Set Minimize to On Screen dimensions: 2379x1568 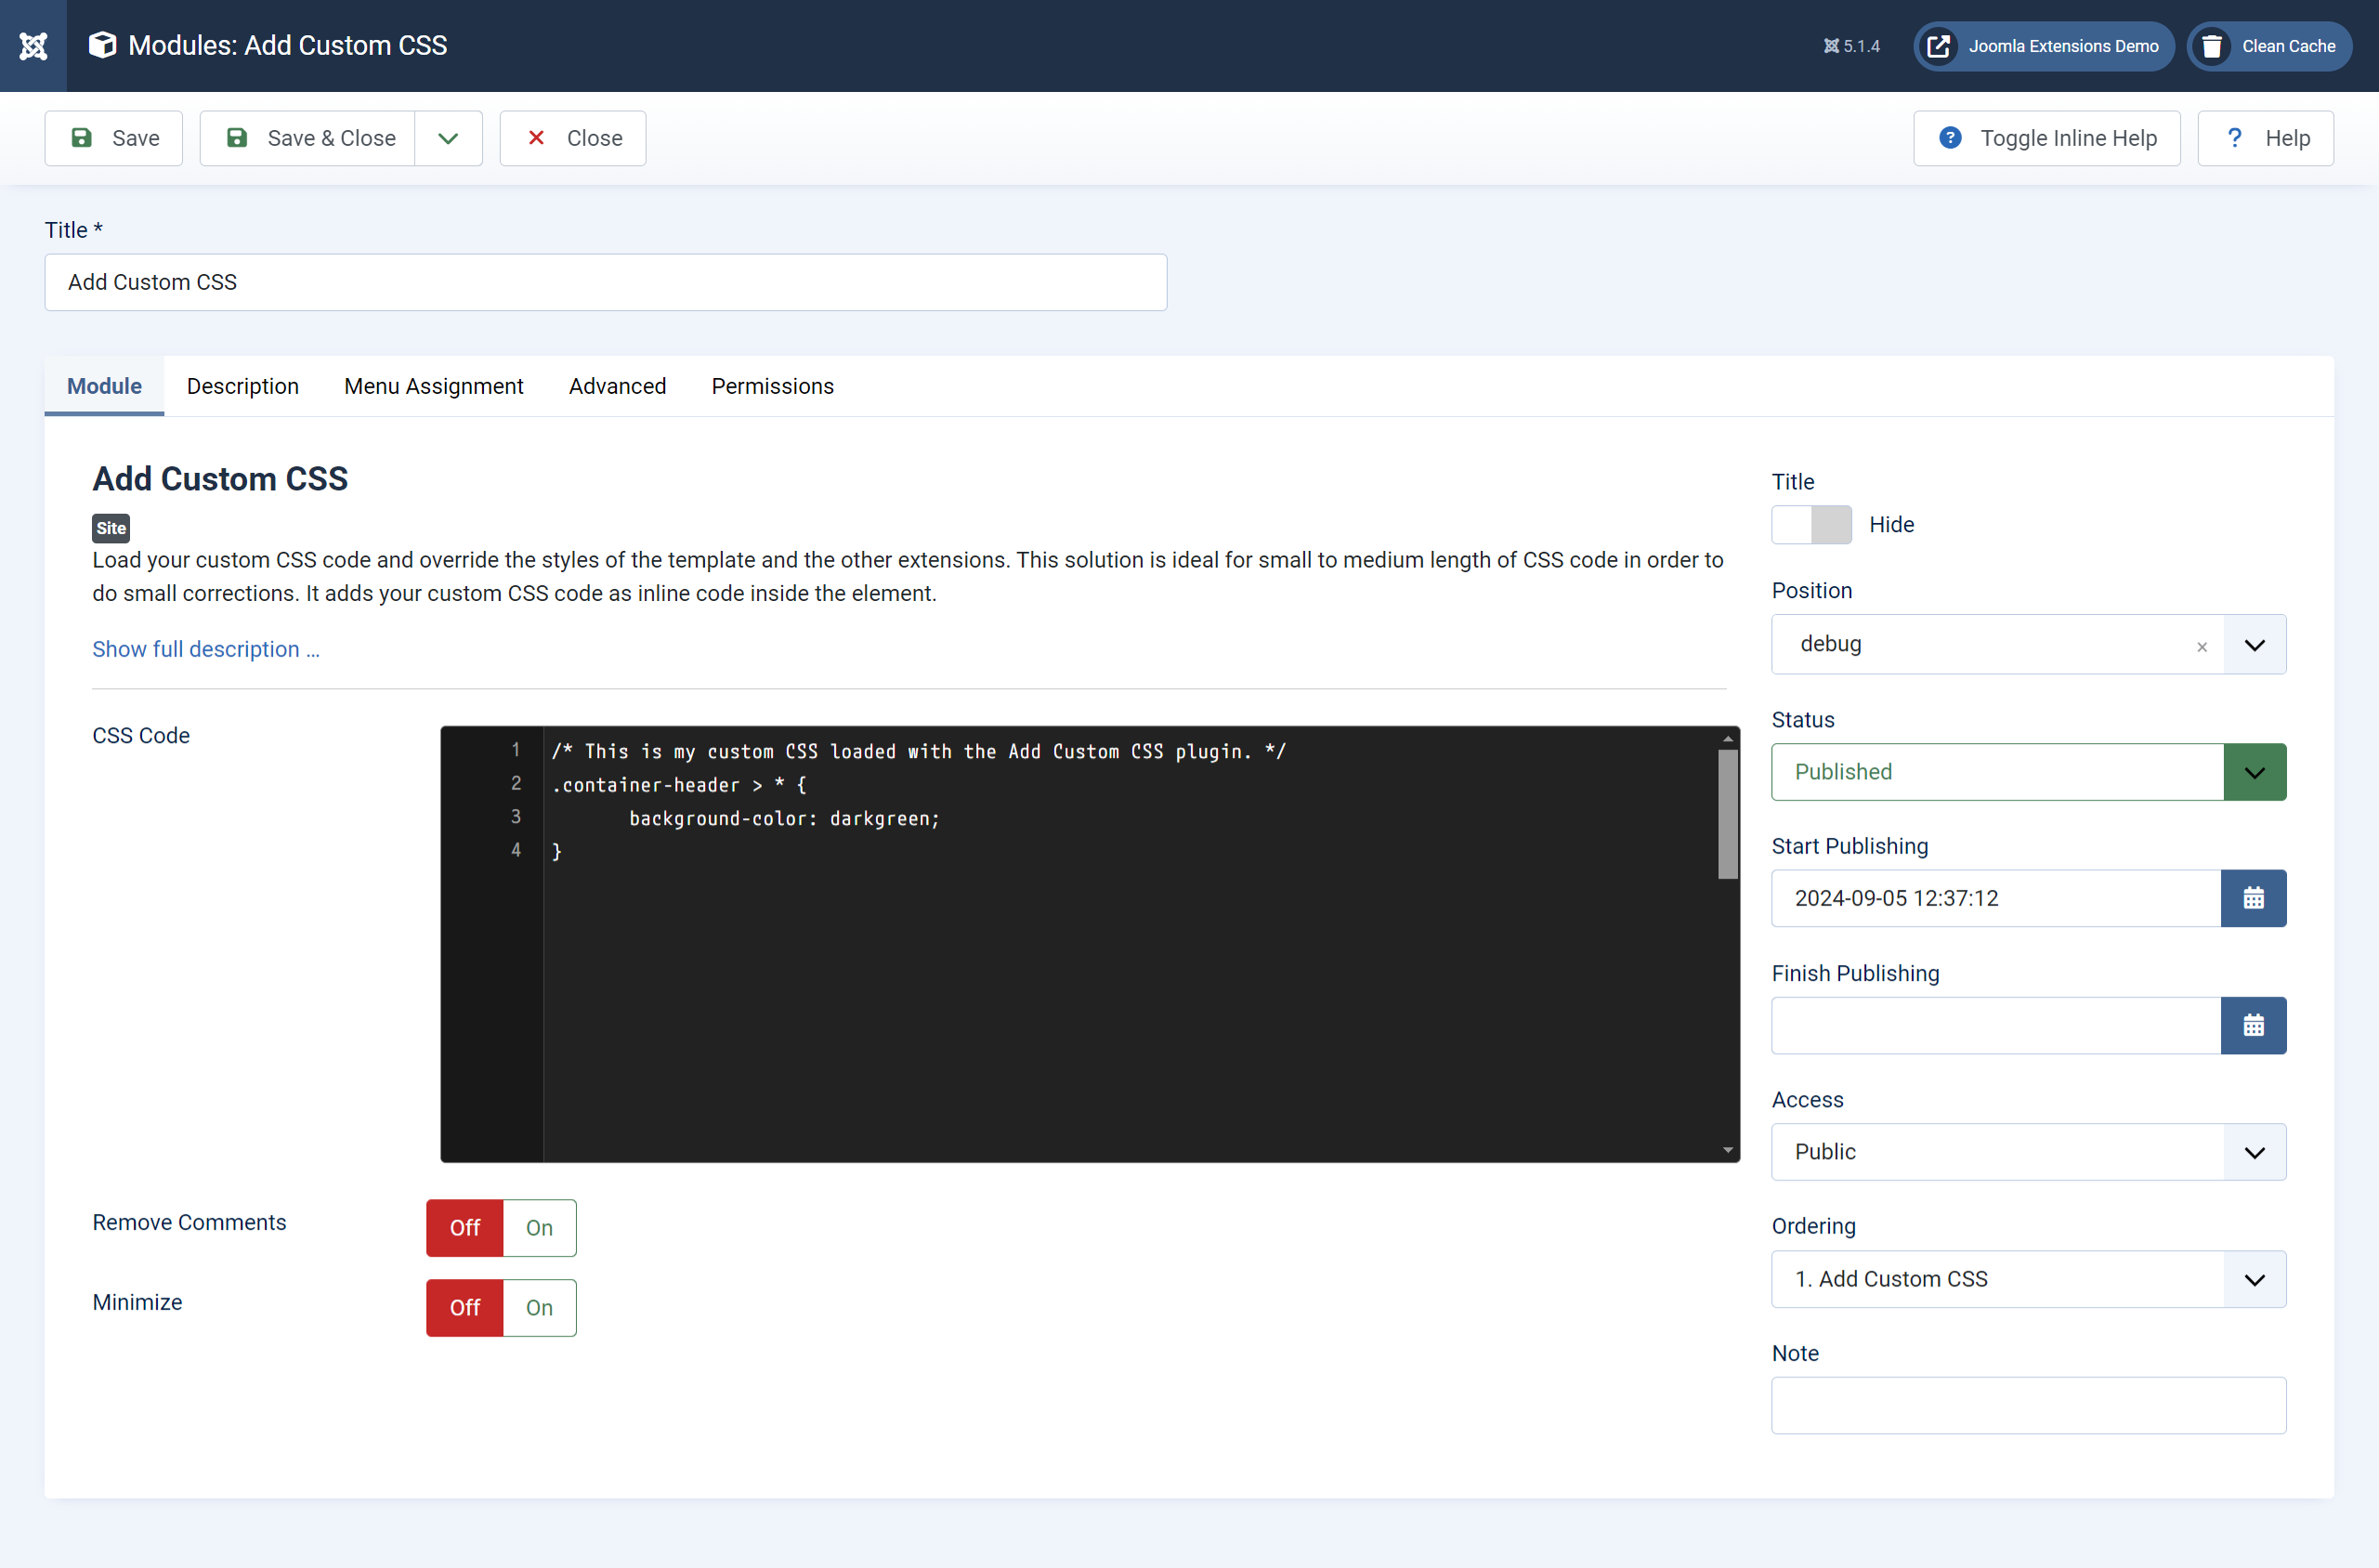539,1308
